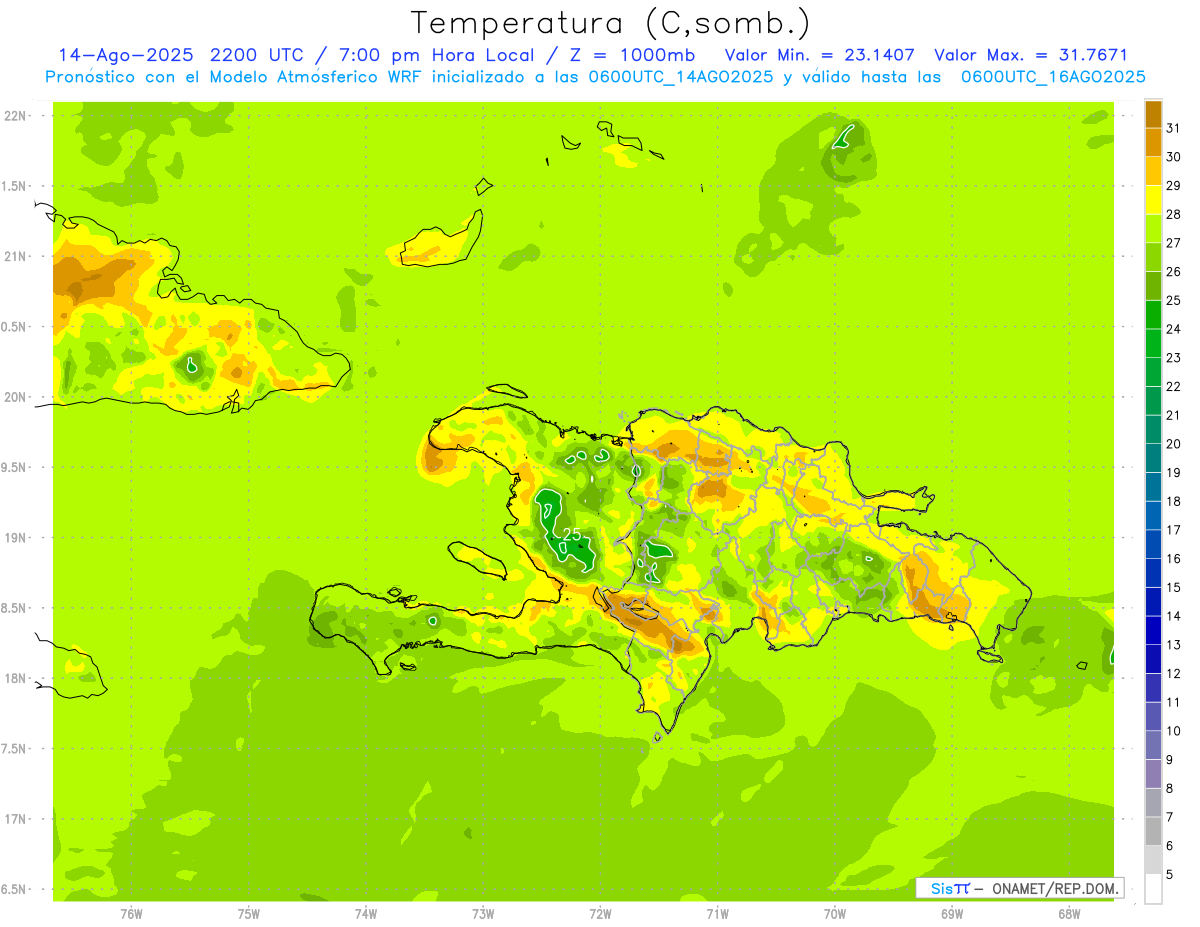Click the "Sisπ – ONAMET/REP.DOM." credit box

(x=1019, y=888)
